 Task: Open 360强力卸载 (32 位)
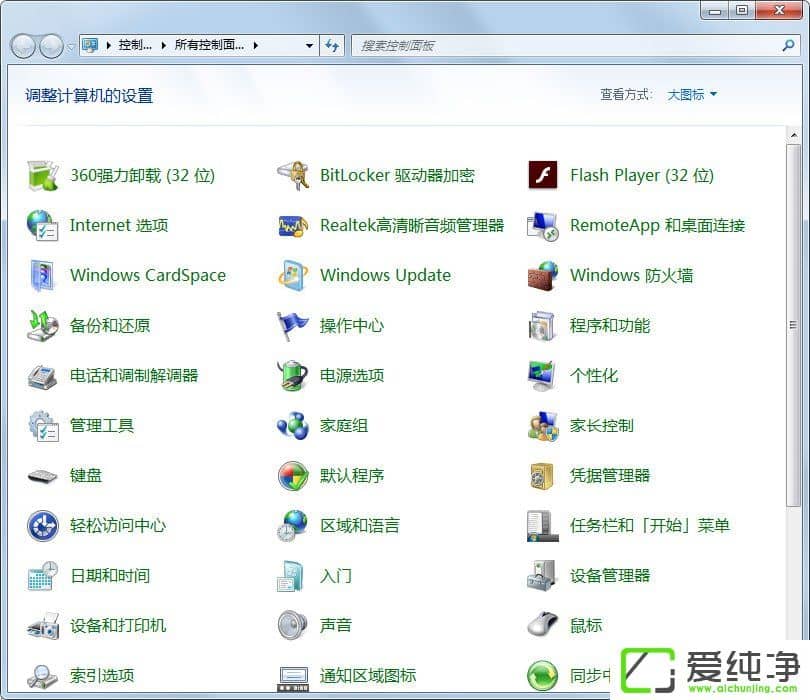pos(143,174)
